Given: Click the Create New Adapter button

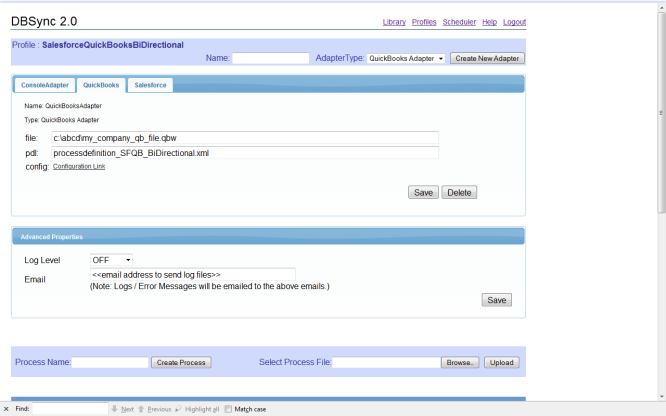Looking at the screenshot, I should point(487,59).
